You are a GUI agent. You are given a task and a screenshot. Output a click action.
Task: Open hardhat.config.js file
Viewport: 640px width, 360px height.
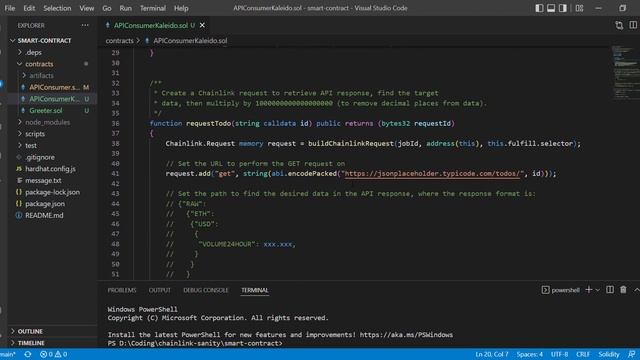click(x=50, y=169)
